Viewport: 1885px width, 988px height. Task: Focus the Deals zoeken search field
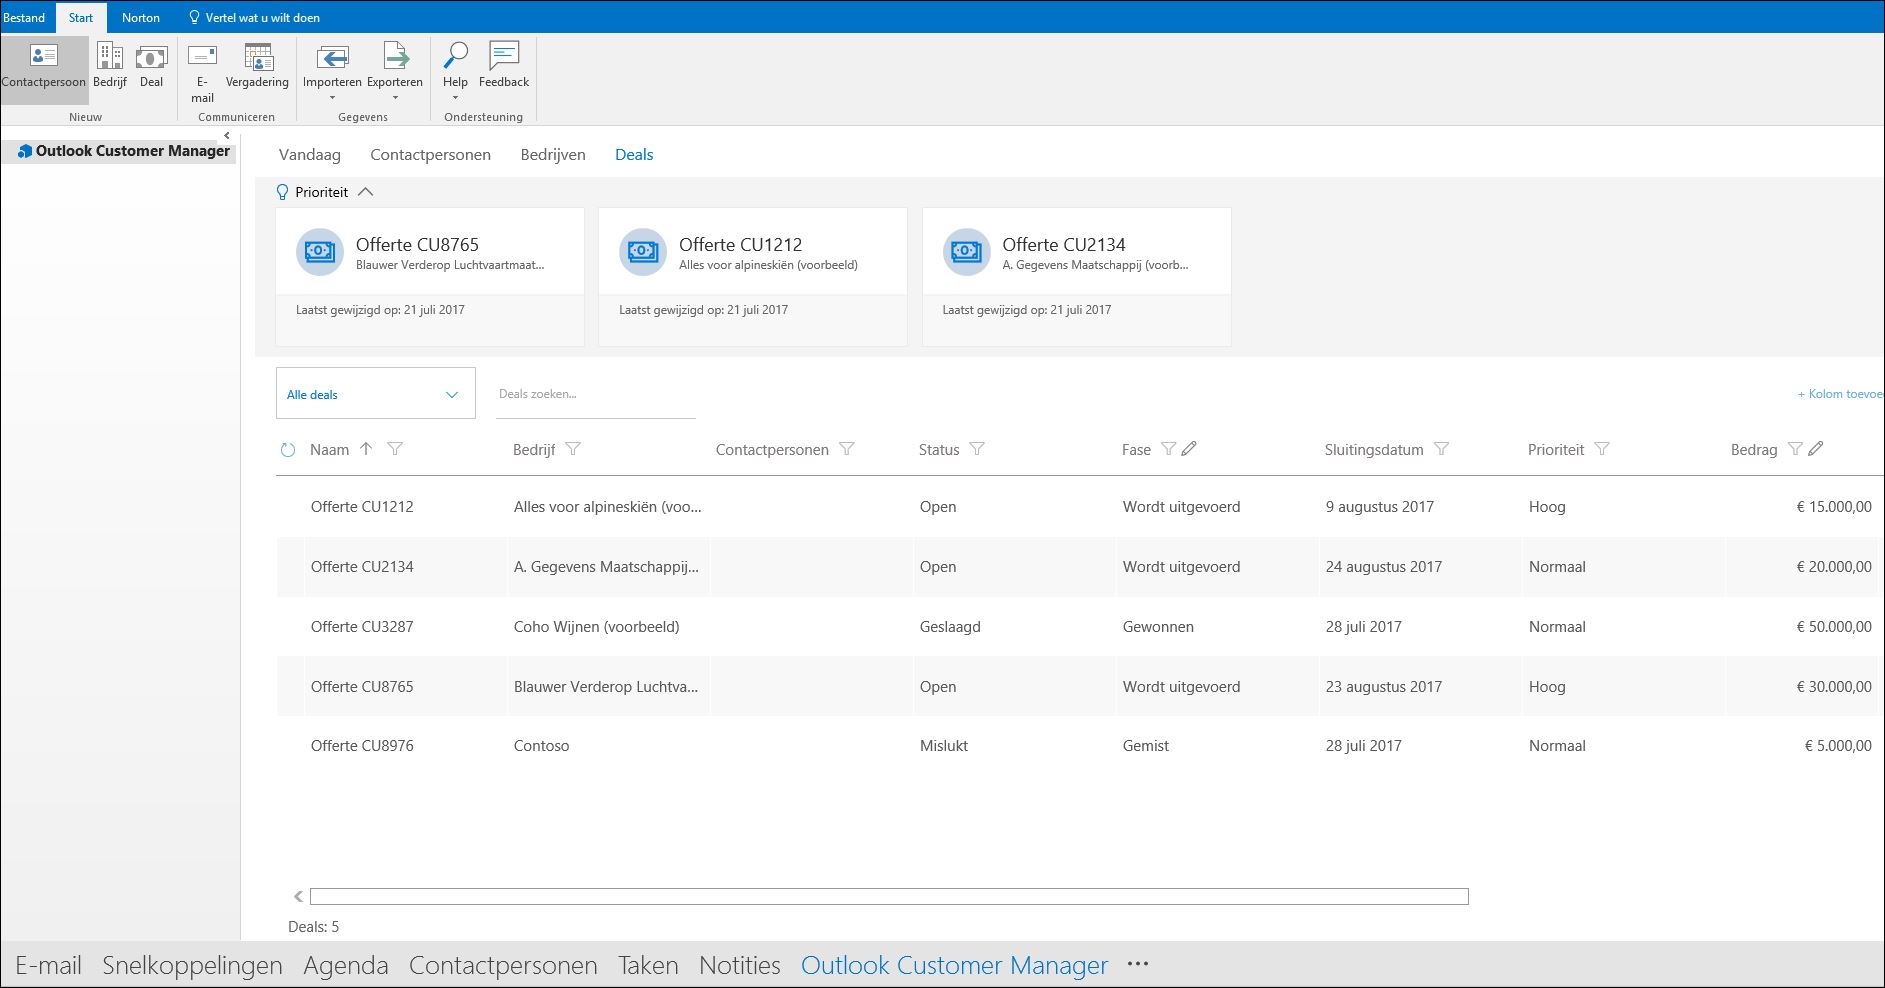596,394
